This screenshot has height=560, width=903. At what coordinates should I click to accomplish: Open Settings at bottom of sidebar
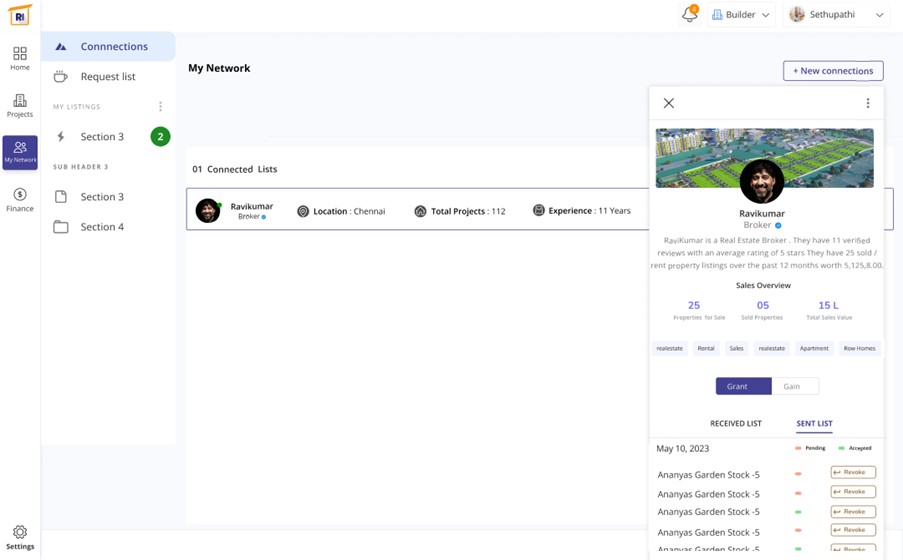pos(20,538)
